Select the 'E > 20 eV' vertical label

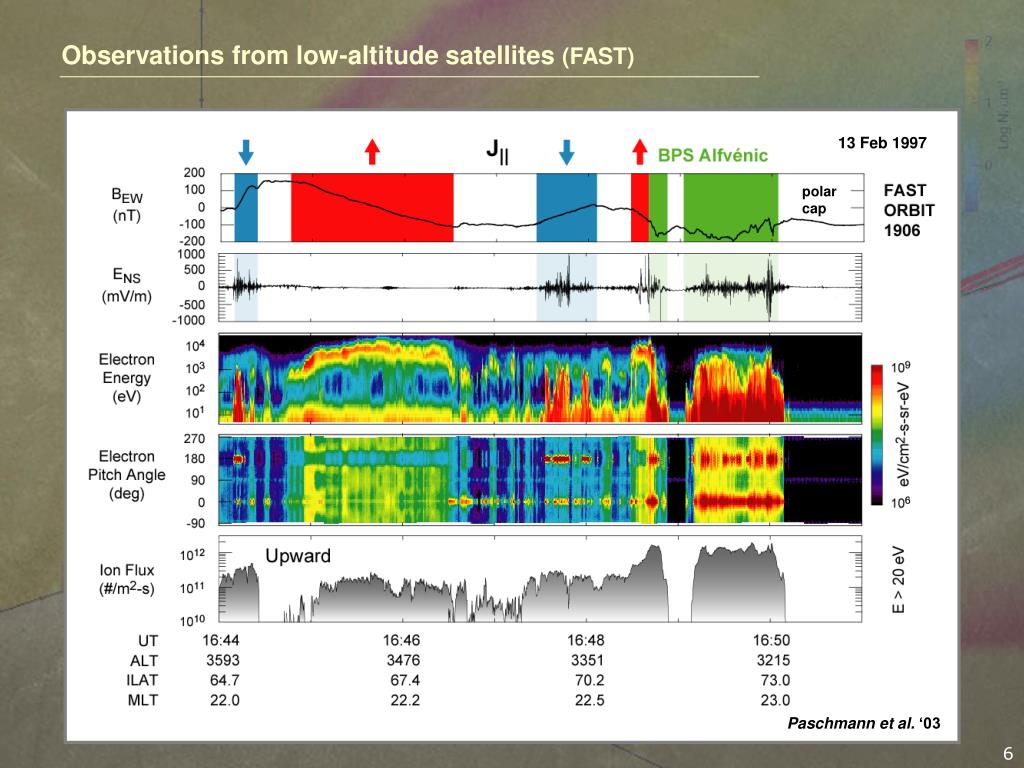(x=899, y=580)
